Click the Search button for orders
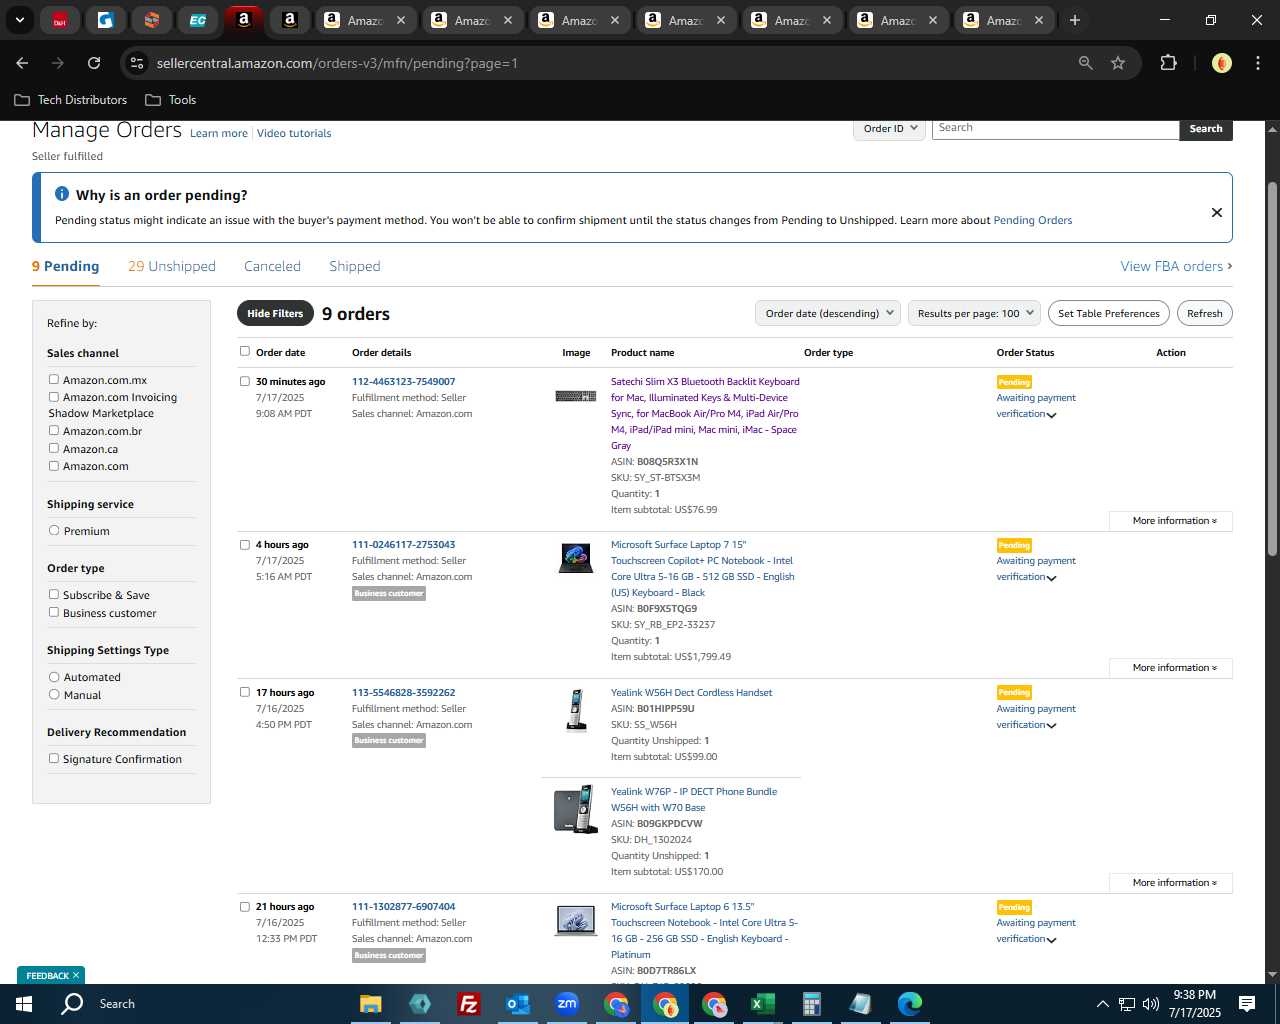Viewport: 1280px width, 1024px height. (x=1206, y=129)
